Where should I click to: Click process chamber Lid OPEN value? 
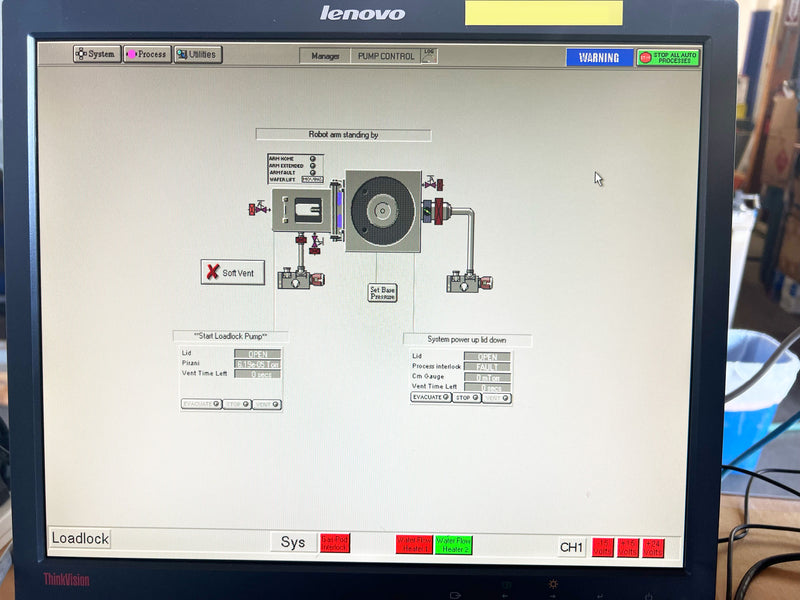(x=487, y=357)
